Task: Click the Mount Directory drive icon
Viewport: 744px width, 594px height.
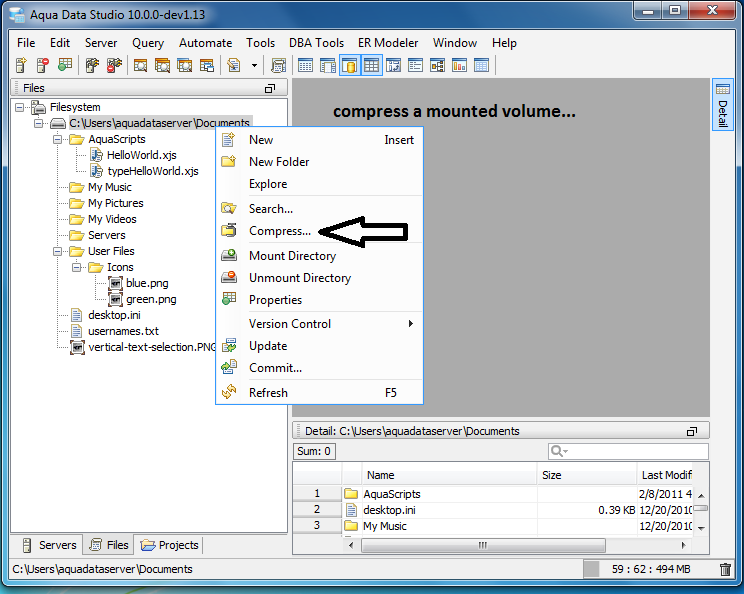Action: 229,255
